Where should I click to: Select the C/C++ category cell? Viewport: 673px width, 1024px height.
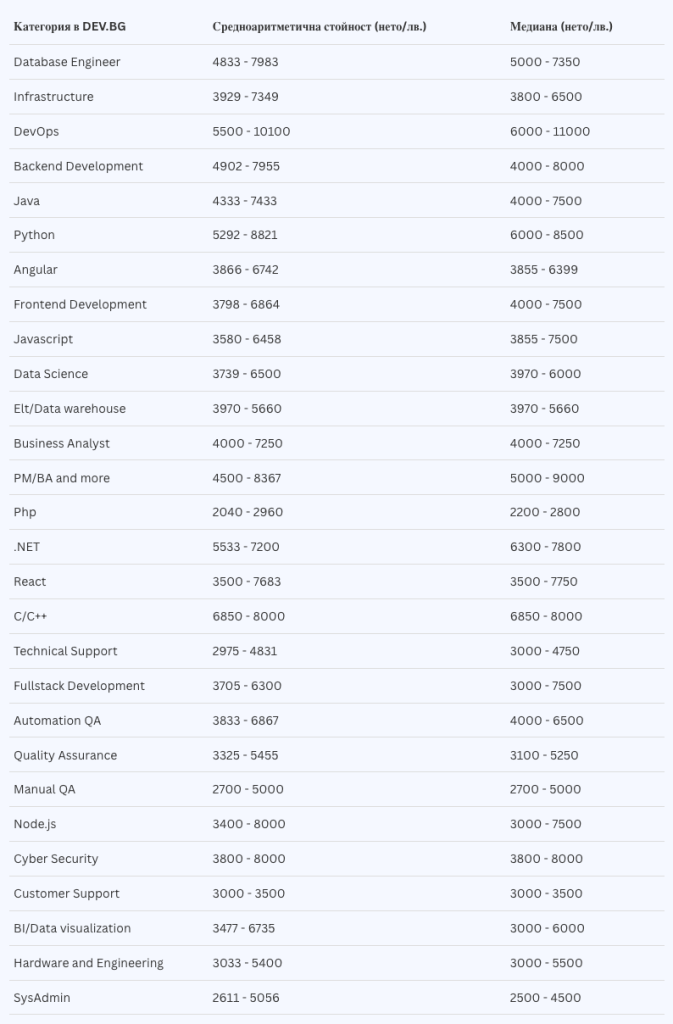[30, 616]
